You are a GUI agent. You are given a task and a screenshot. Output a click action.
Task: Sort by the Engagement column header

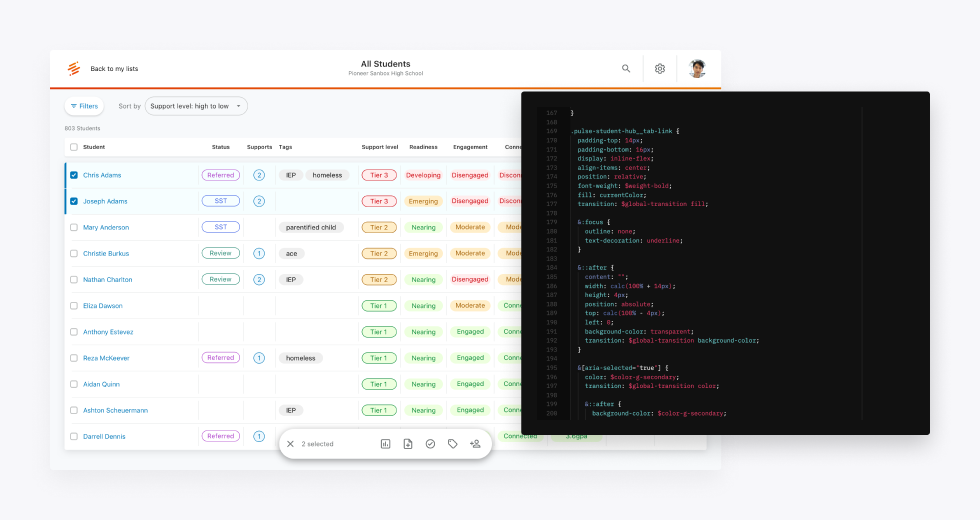[470, 147]
